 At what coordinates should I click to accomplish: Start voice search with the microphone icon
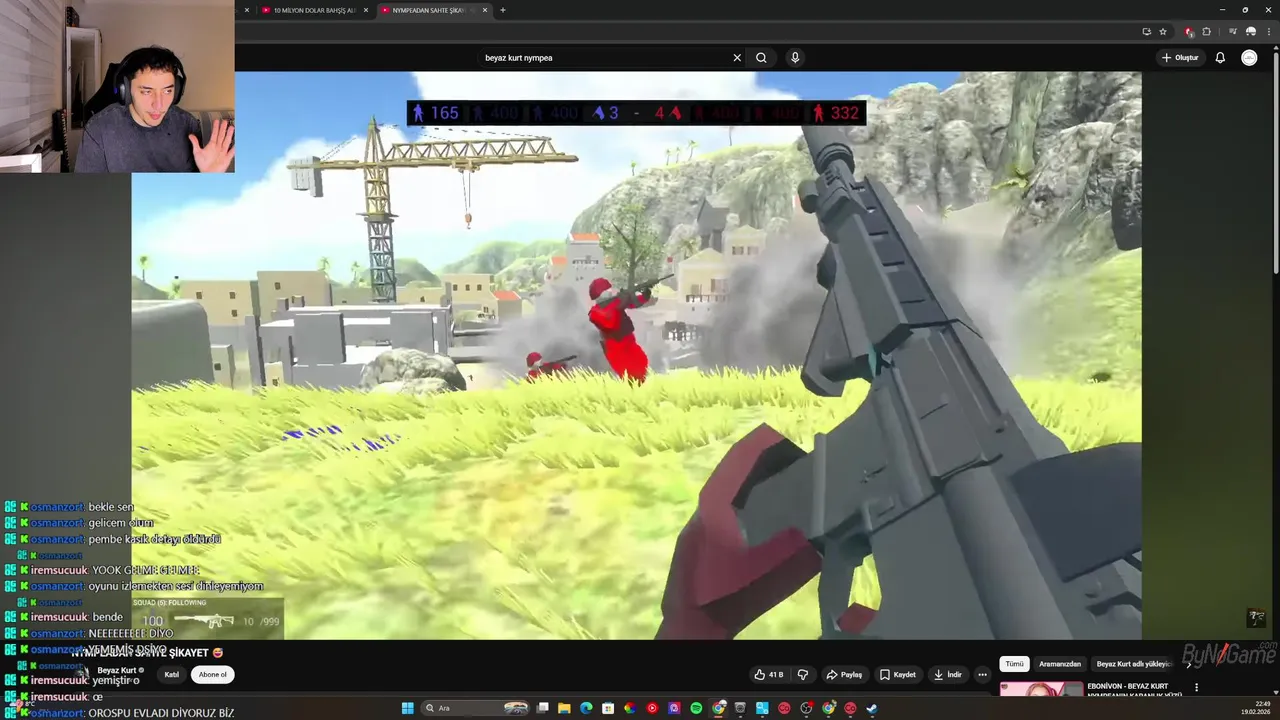[x=795, y=58]
